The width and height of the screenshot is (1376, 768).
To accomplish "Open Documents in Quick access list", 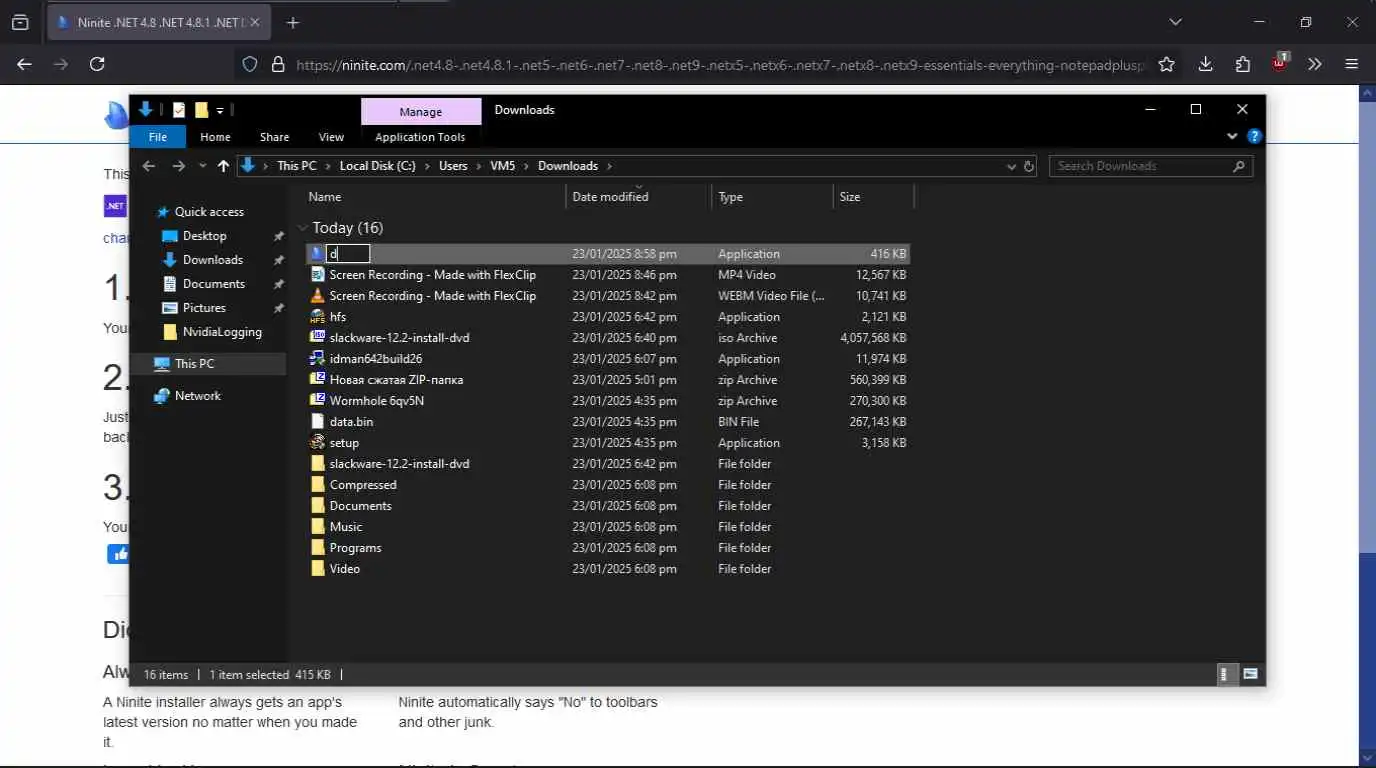I will [213, 284].
